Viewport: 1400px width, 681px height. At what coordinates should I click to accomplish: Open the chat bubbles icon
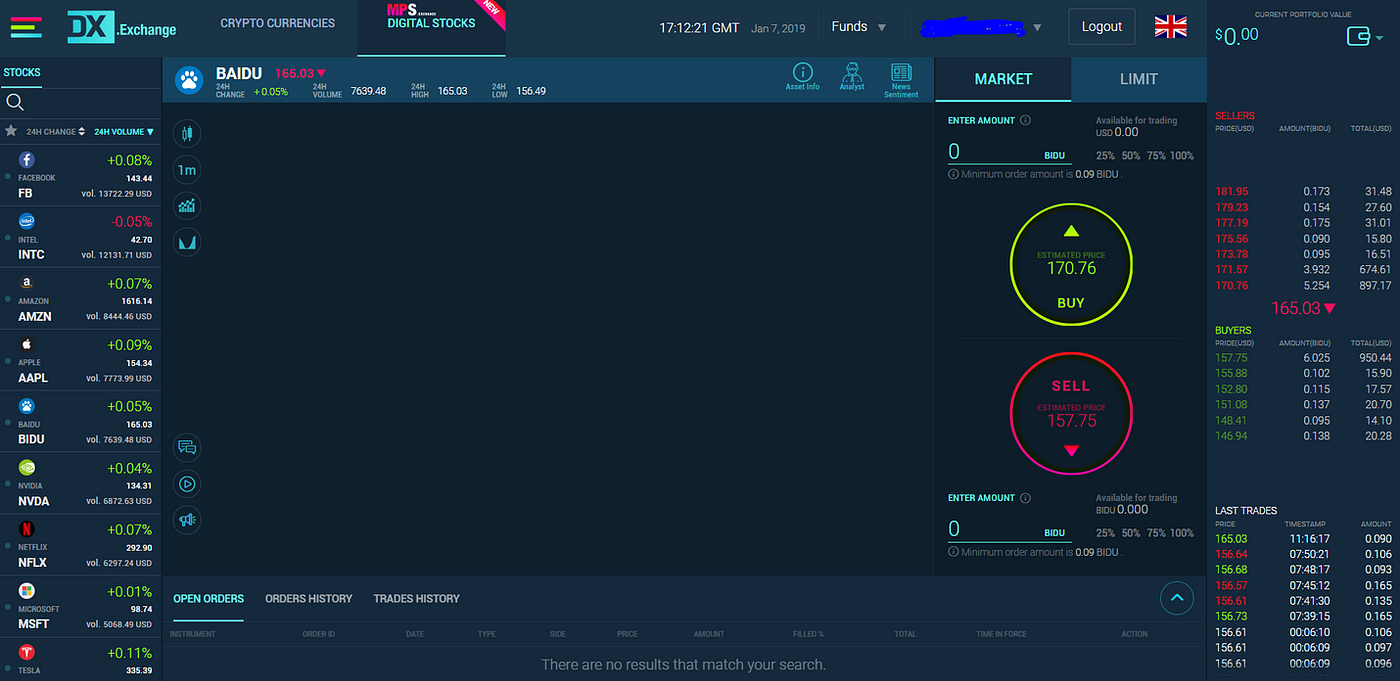point(187,447)
